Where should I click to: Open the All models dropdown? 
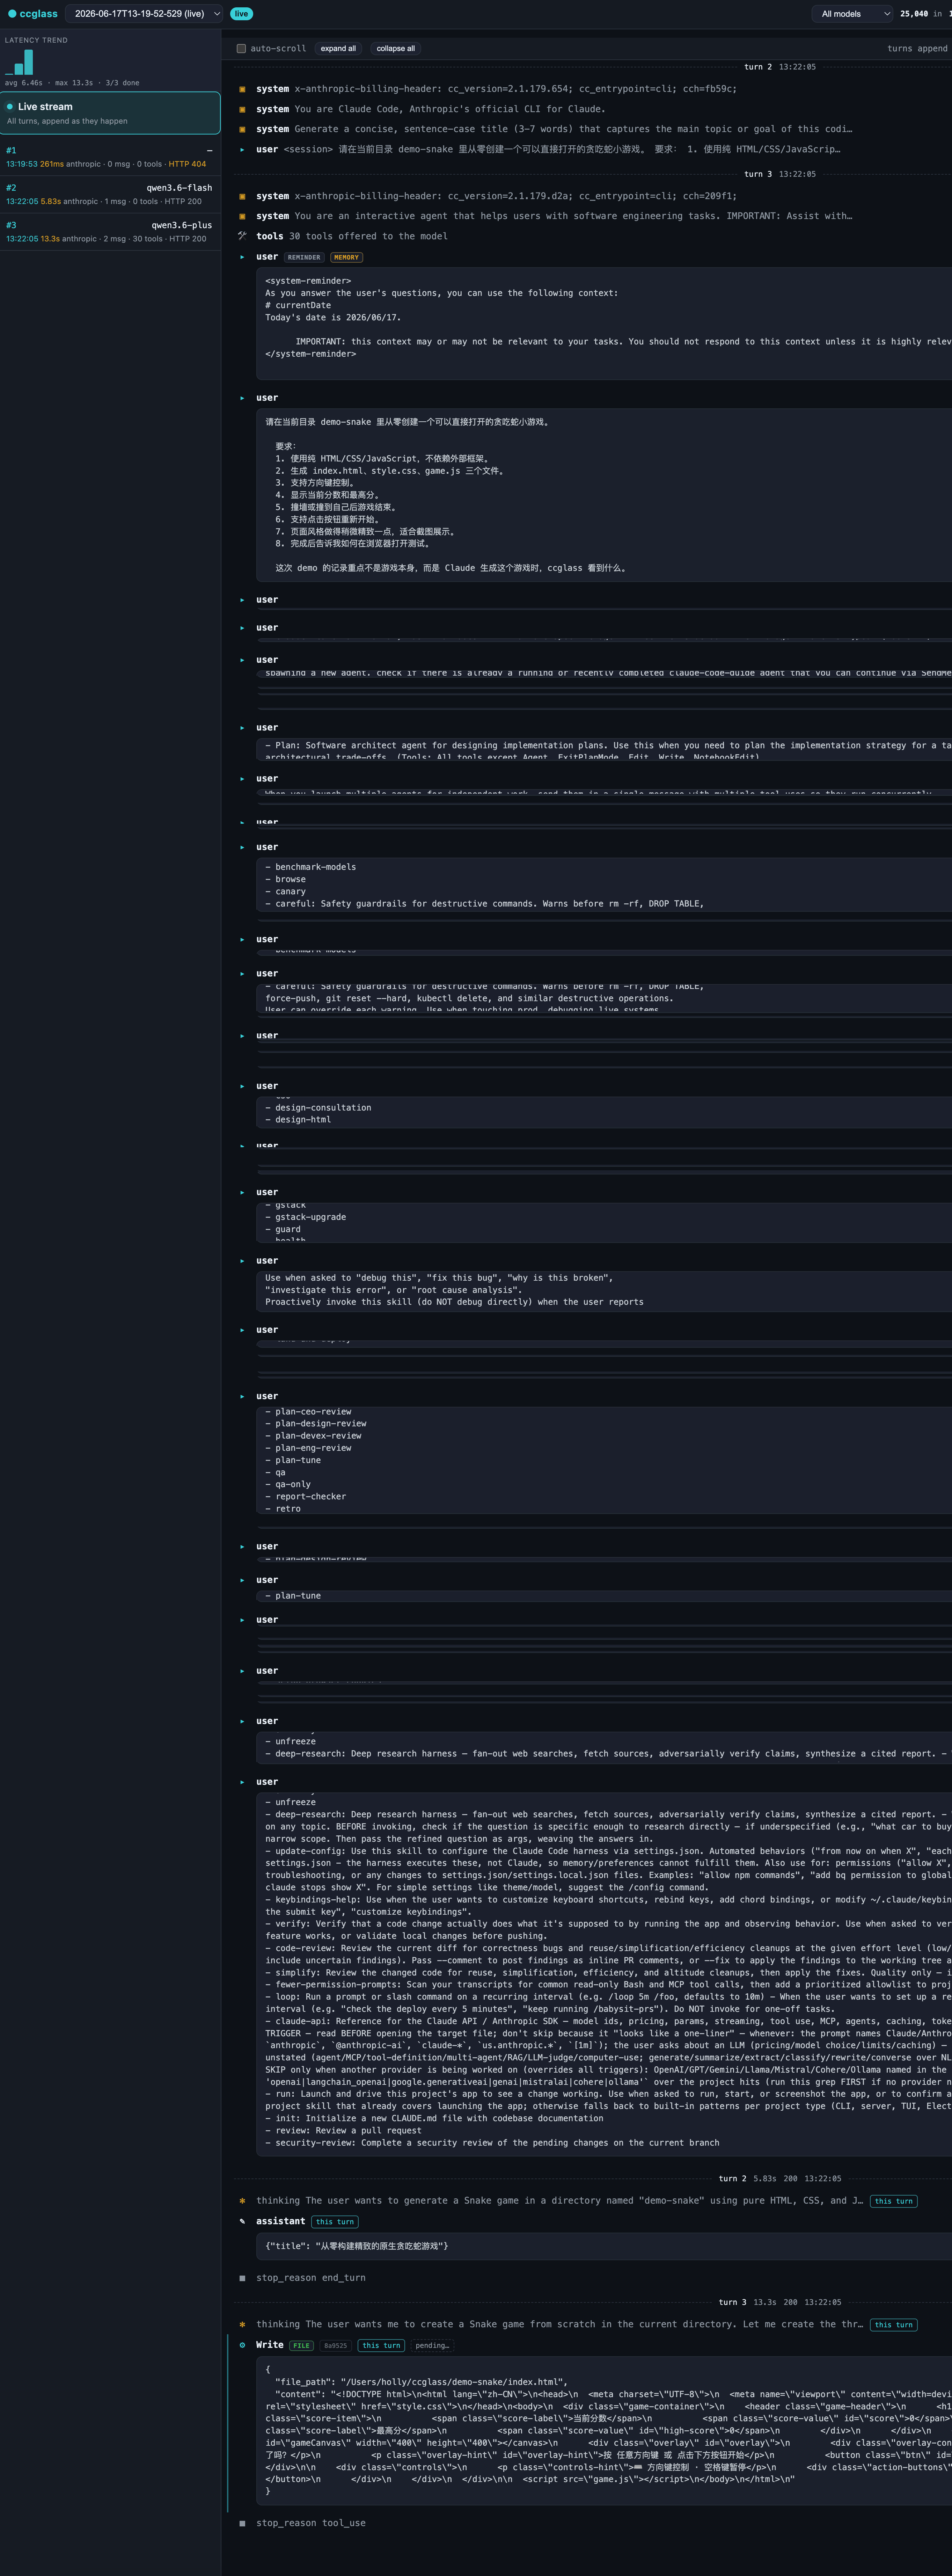pyautogui.click(x=852, y=14)
